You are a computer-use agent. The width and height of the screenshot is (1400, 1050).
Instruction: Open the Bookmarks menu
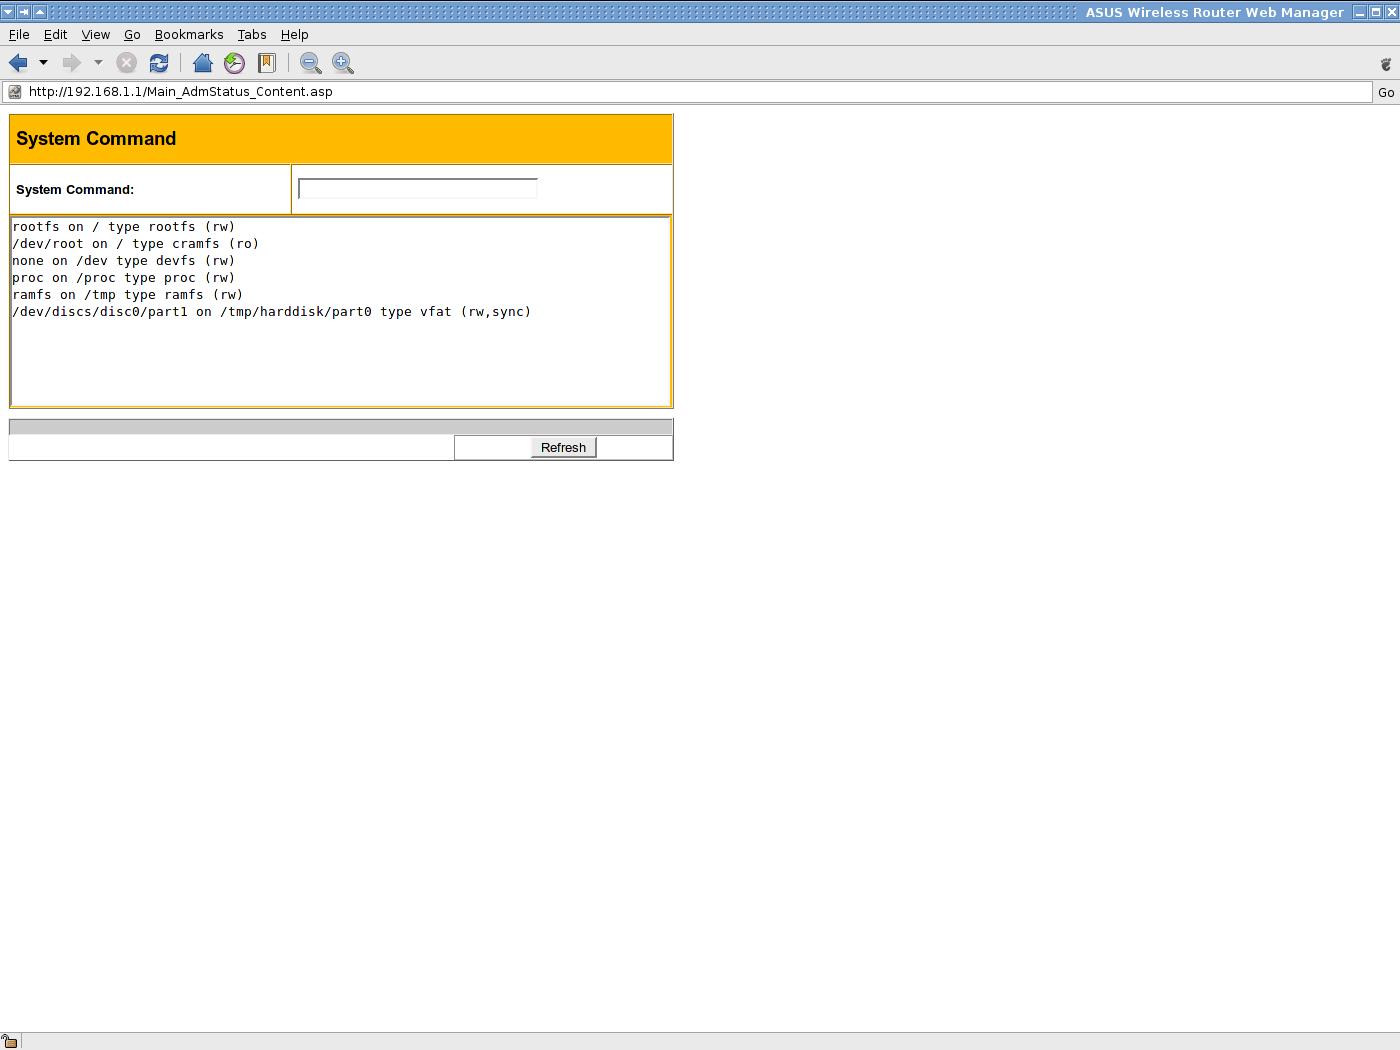(x=189, y=35)
